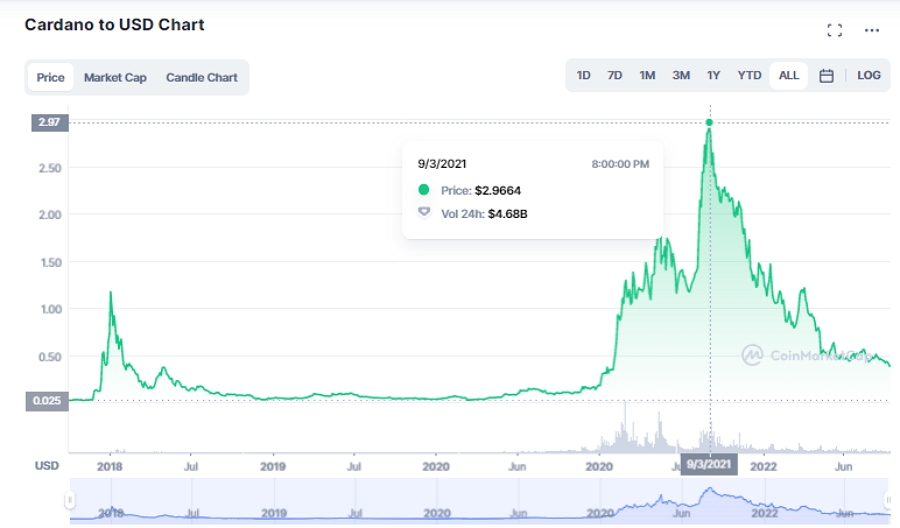
Task: Set range to YTD
Action: tap(749, 76)
